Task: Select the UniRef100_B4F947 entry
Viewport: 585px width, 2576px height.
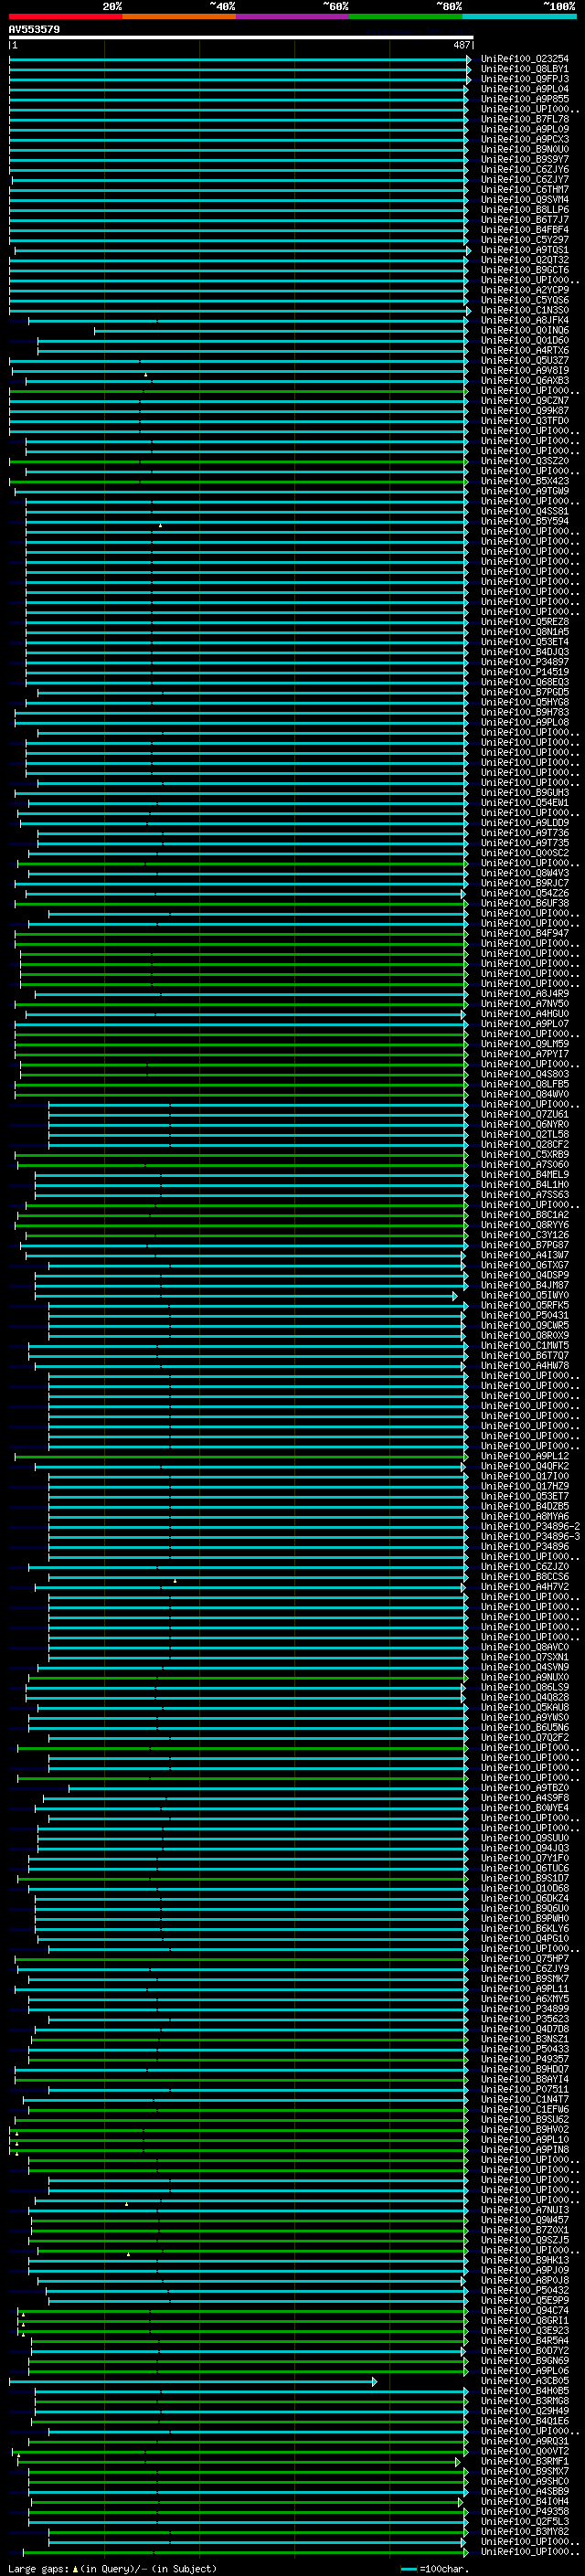Action: click(524, 933)
